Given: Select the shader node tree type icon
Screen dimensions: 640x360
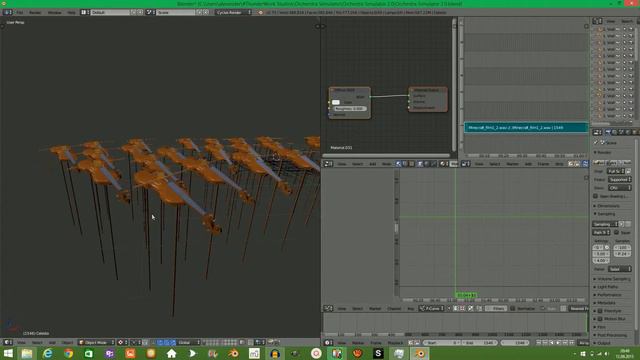Looking at the screenshot, I should pyautogui.click(x=398, y=164).
